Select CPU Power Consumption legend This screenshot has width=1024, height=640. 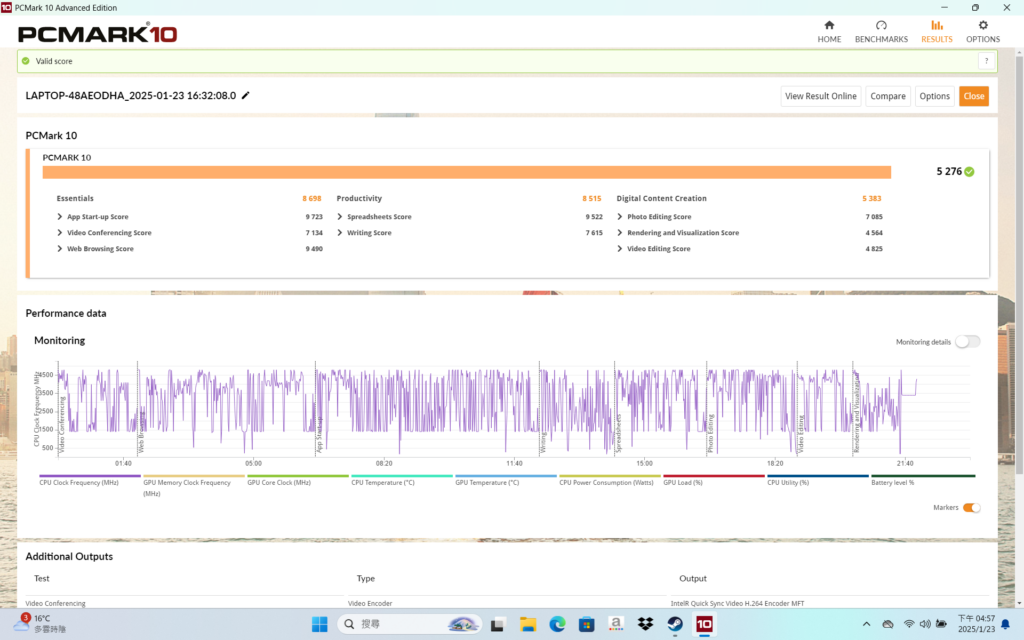609,480
